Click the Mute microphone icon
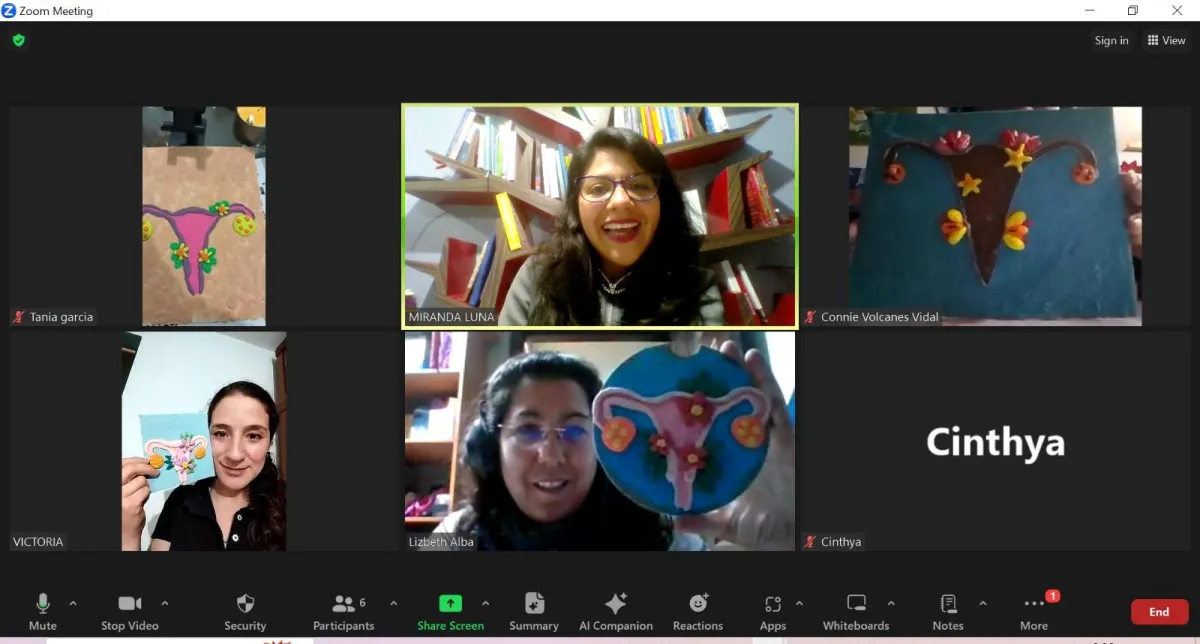1200x644 pixels. (x=42, y=603)
